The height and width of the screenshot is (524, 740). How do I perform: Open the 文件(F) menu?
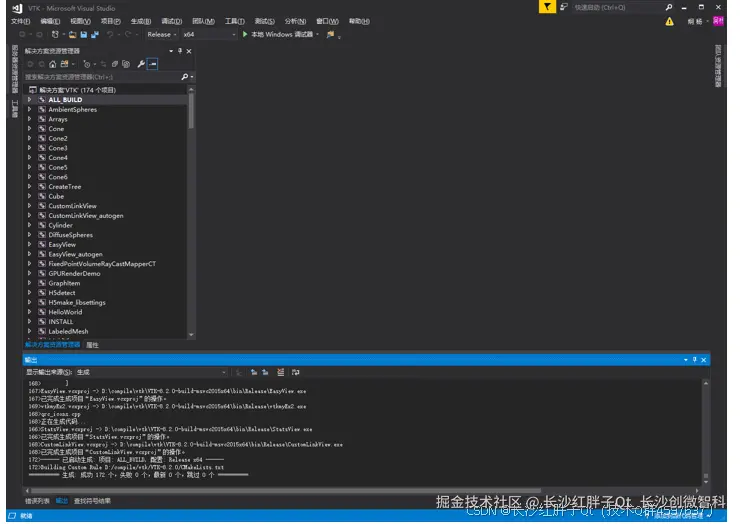coord(20,21)
